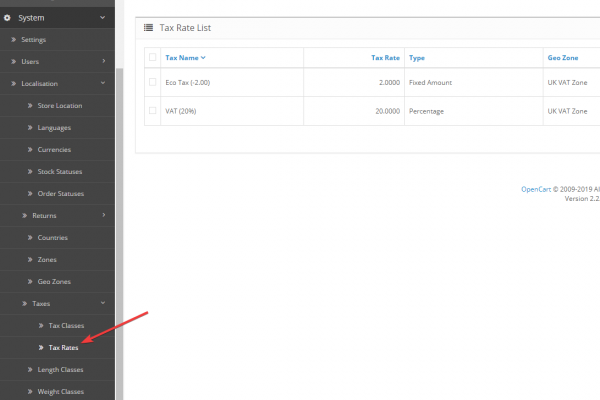Click the double-arrow icon beside Length Classes

tap(30, 369)
